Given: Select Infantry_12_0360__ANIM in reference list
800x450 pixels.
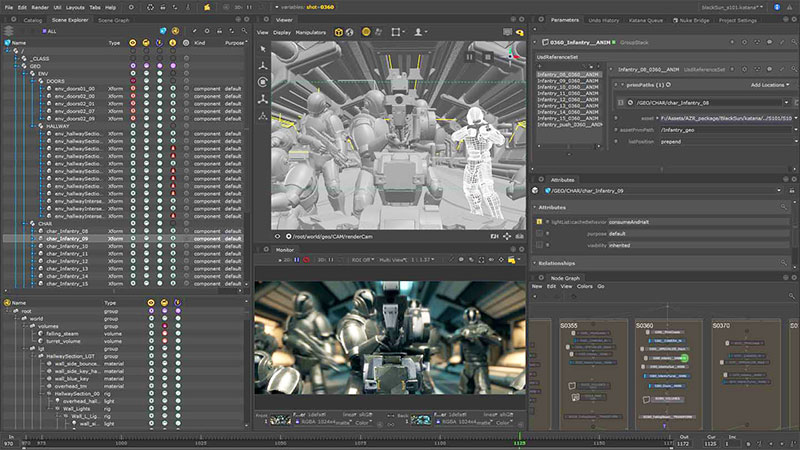Looking at the screenshot, I should (x=566, y=100).
